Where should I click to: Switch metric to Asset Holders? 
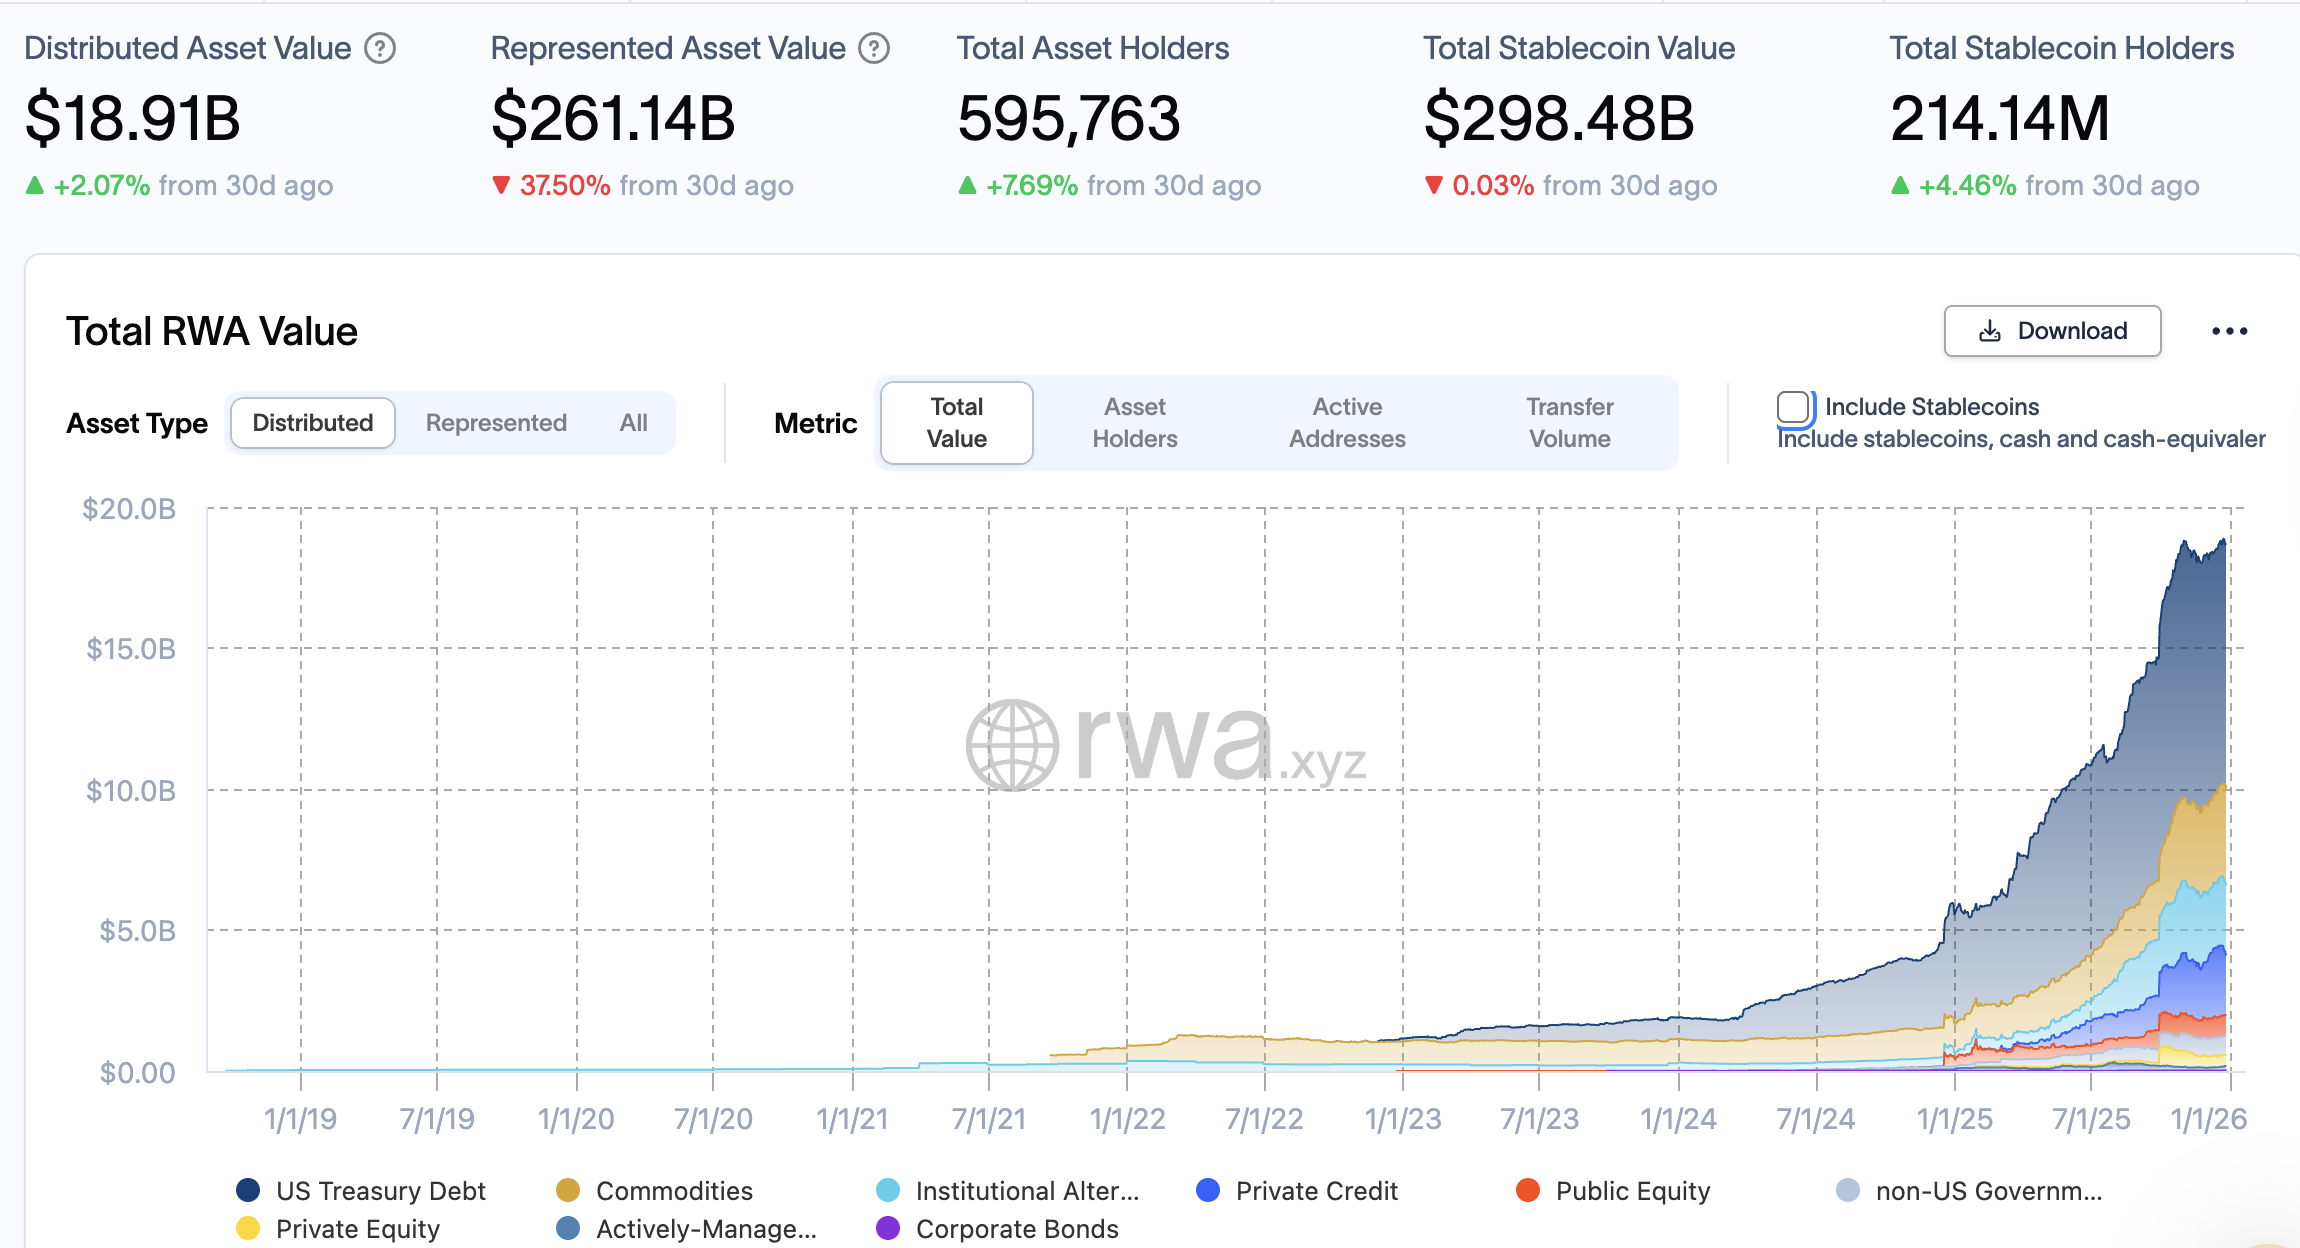pyautogui.click(x=1134, y=423)
